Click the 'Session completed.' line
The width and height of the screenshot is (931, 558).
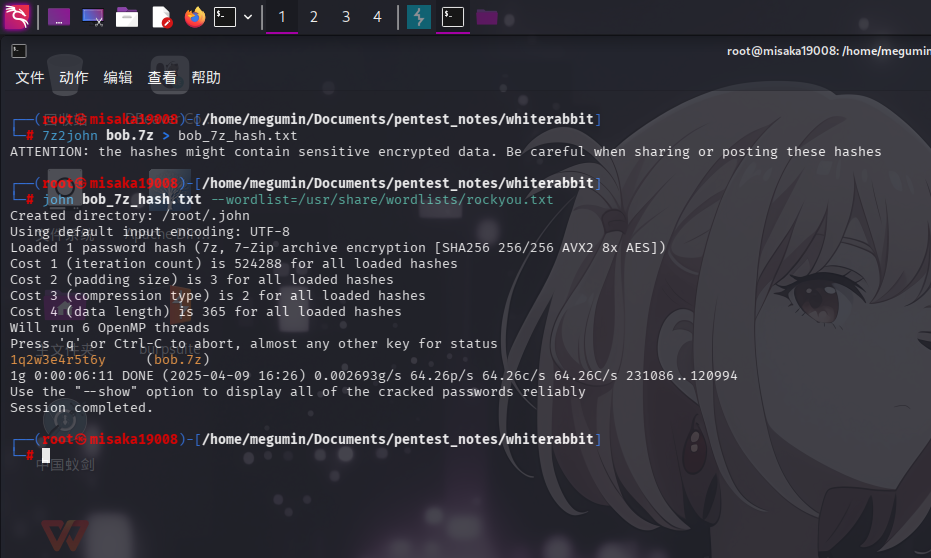(81, 408)
